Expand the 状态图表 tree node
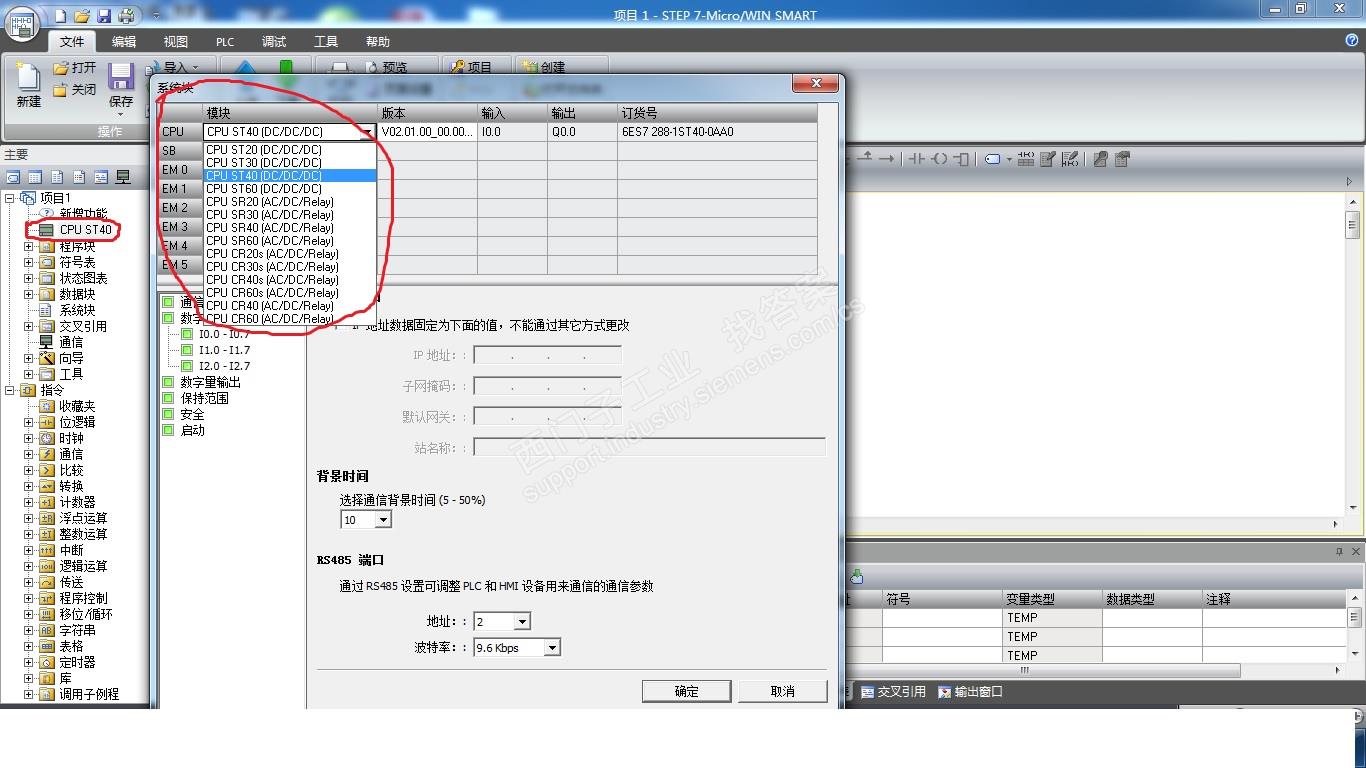Screen dimensions: 1366x768 point(29,278)
